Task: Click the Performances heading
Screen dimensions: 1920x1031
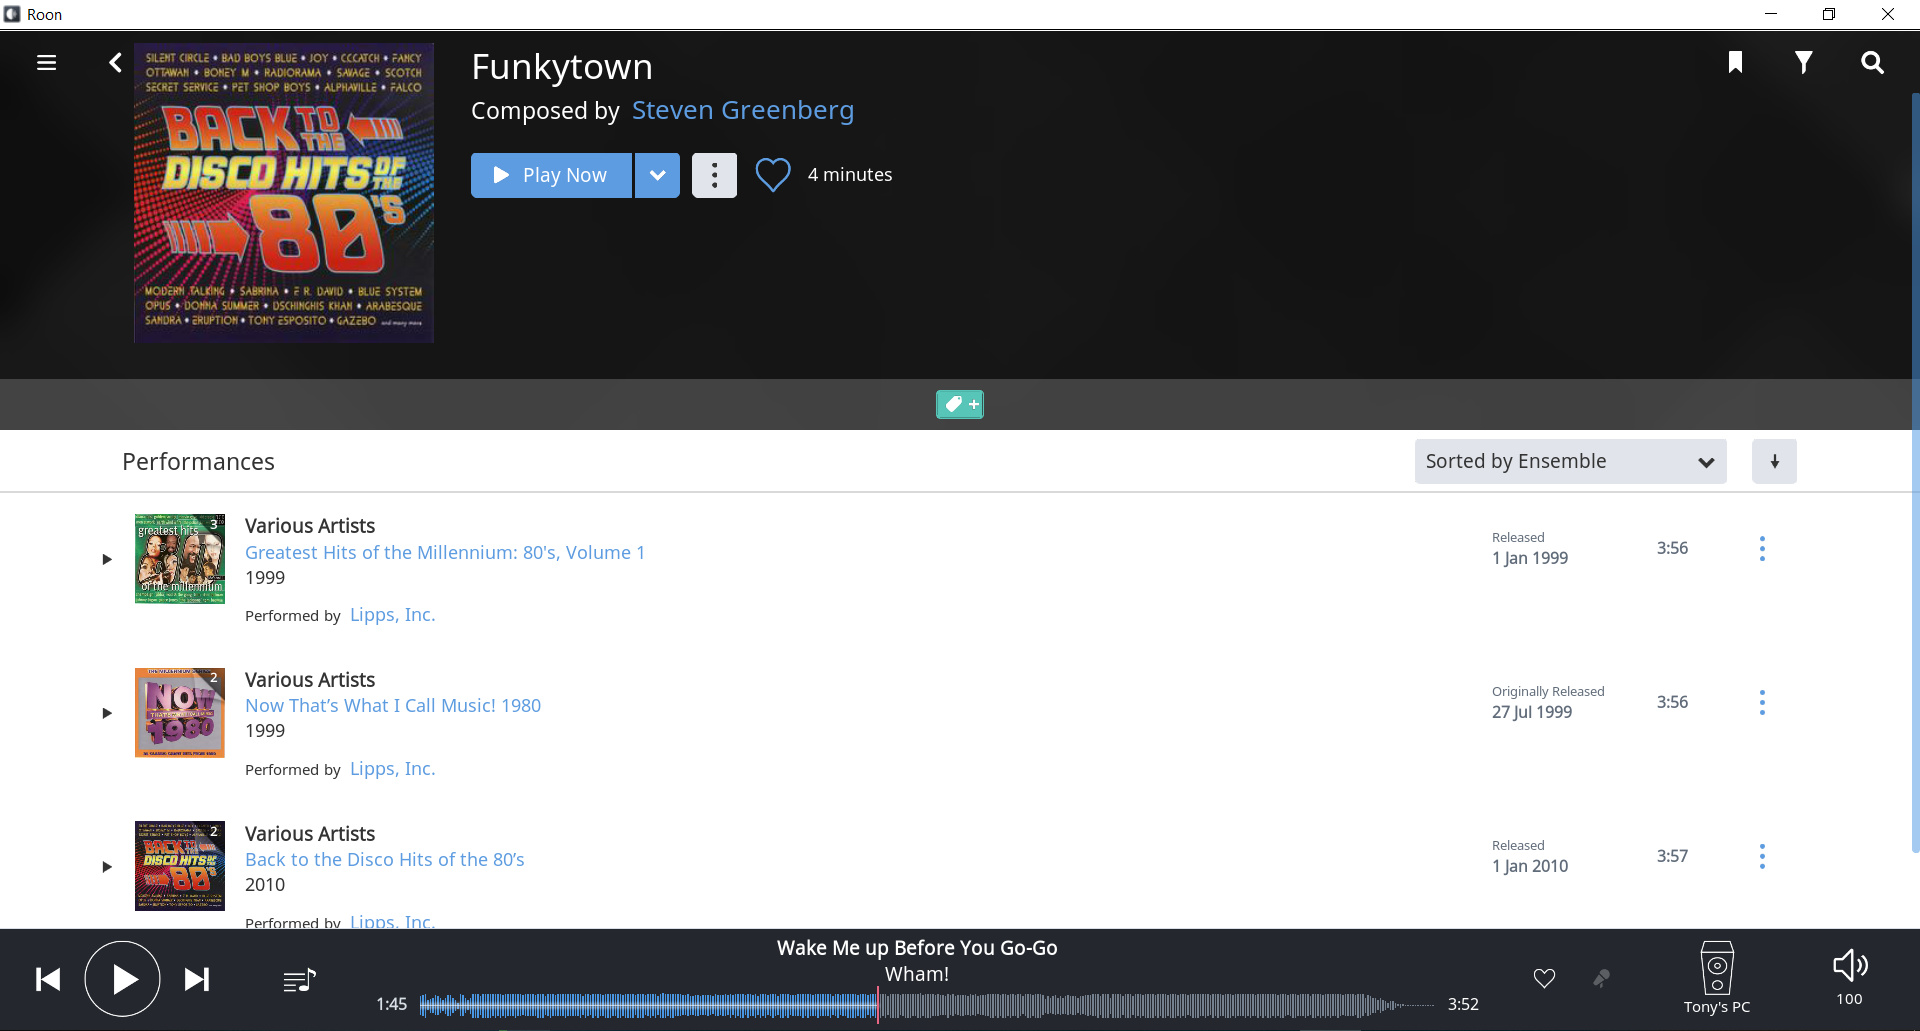Action: click(x=198, y=461)
